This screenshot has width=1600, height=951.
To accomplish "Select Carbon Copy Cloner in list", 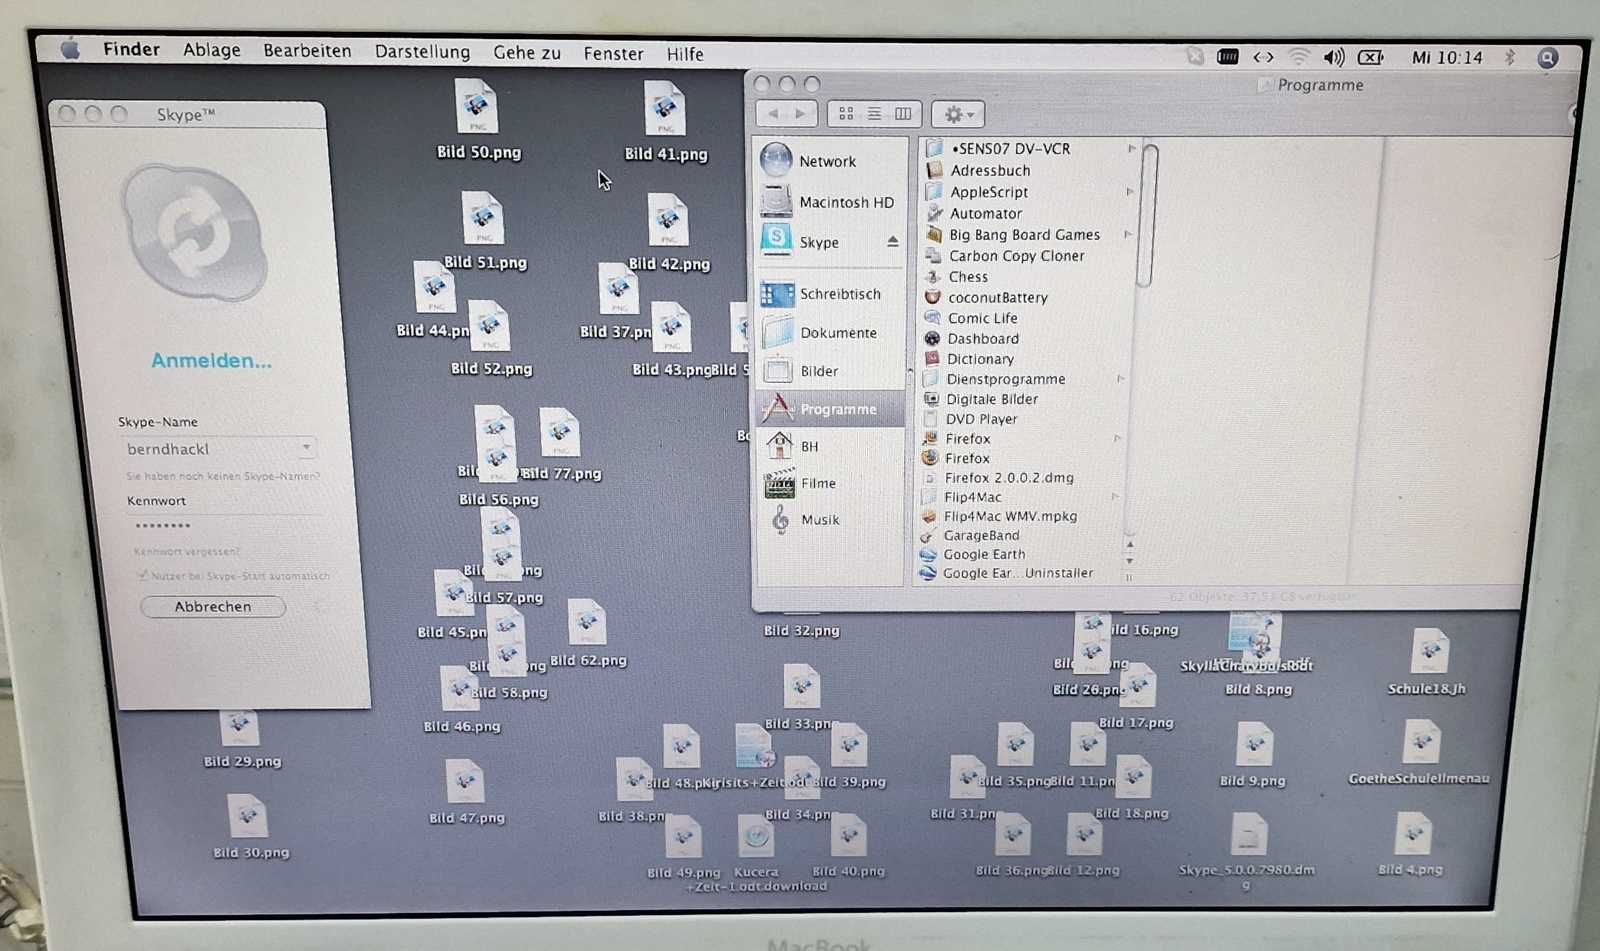I will click(1016, 256).
